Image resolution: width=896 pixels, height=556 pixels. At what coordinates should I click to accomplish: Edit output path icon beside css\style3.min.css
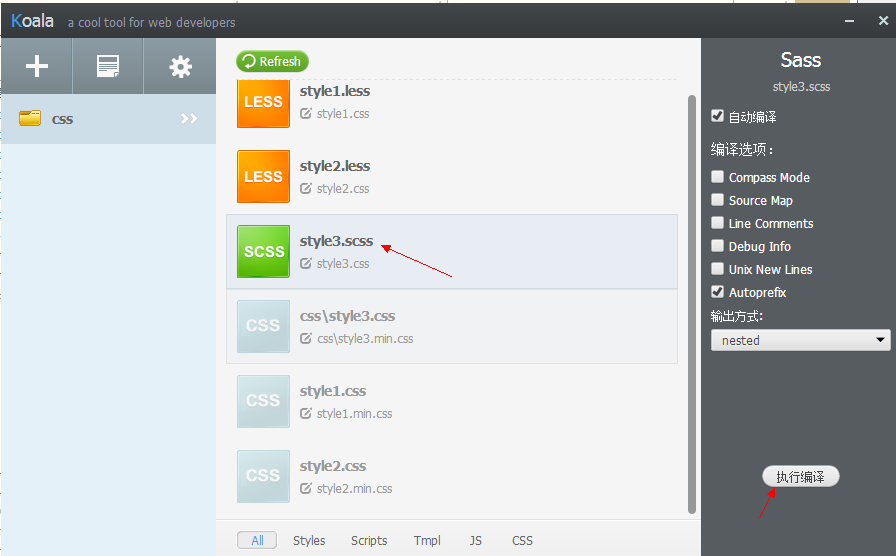point(306,338)
